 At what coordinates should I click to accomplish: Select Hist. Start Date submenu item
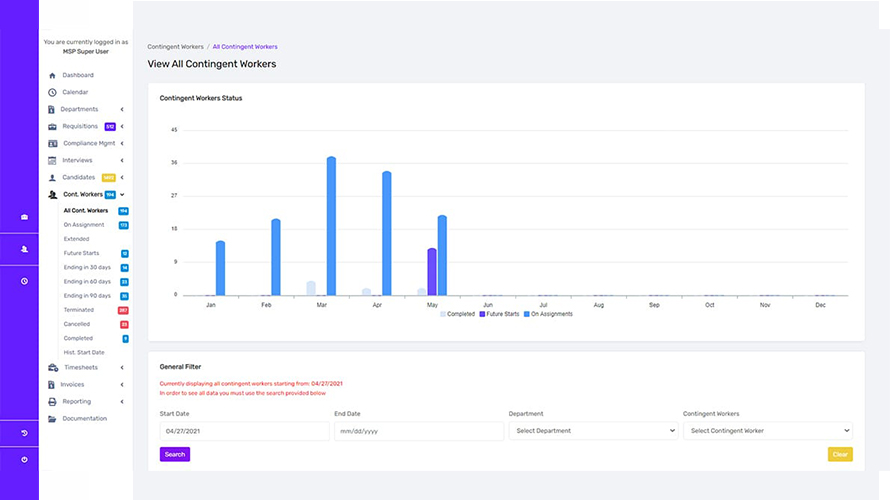pos(83,352)
